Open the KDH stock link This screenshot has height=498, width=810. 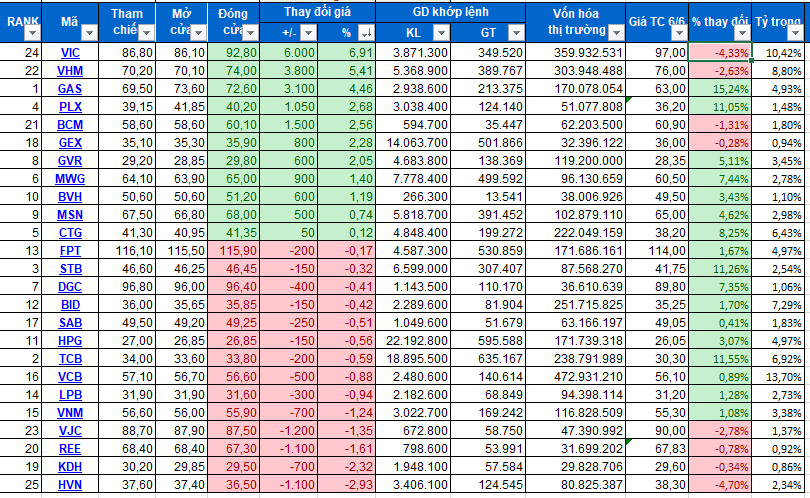click(70, 467)
